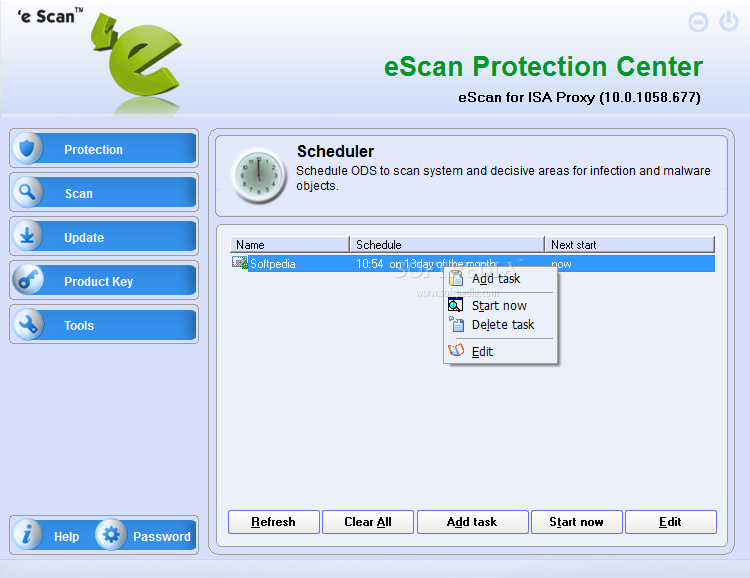Screen dimensions: 750x578
Task: Open the Update section
Action: click(104, 236)
